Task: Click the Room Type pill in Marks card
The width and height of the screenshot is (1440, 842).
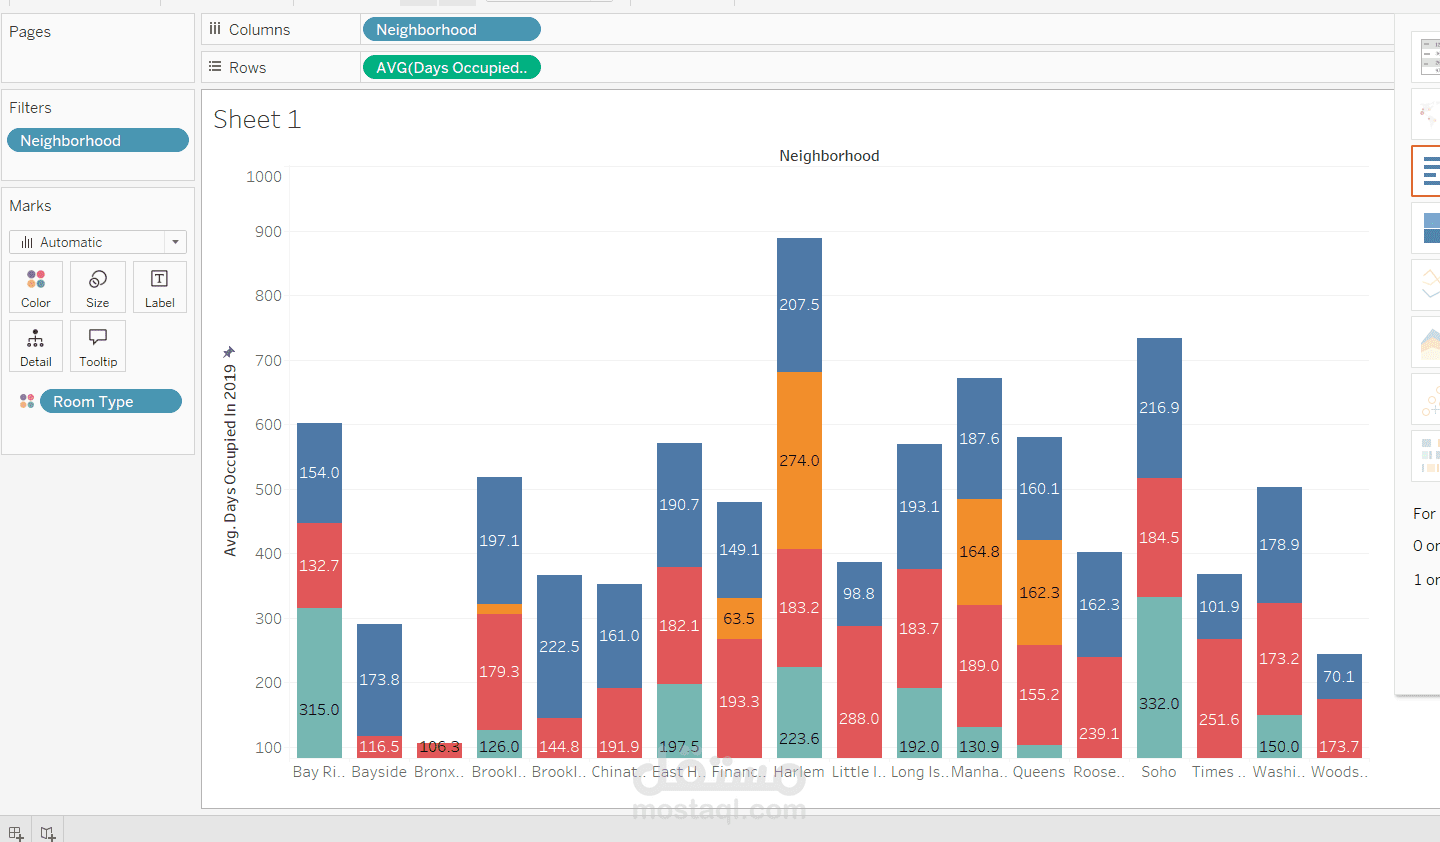Action: pyautogui.click(x=111, y=401)
